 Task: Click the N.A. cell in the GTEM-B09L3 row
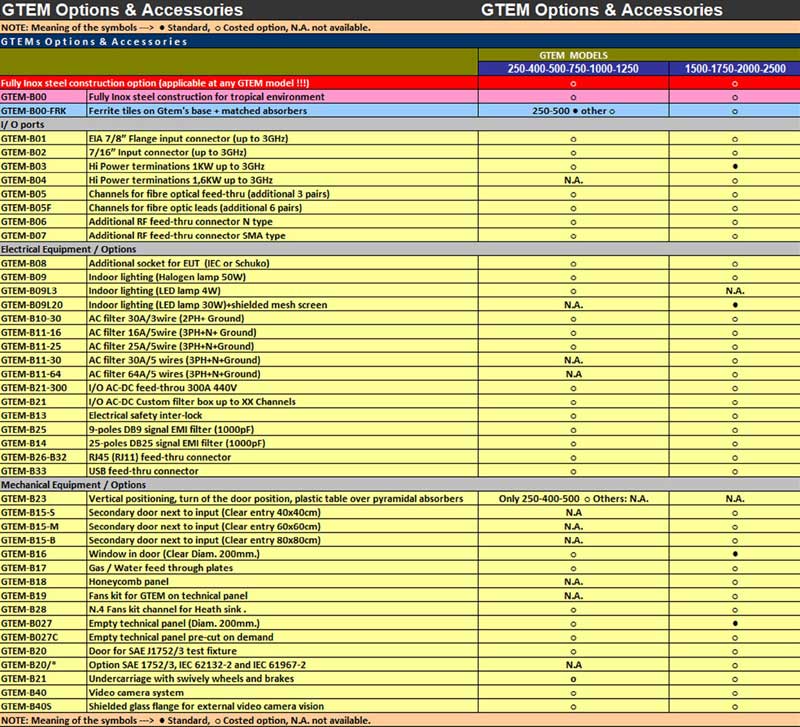point(735,290)
